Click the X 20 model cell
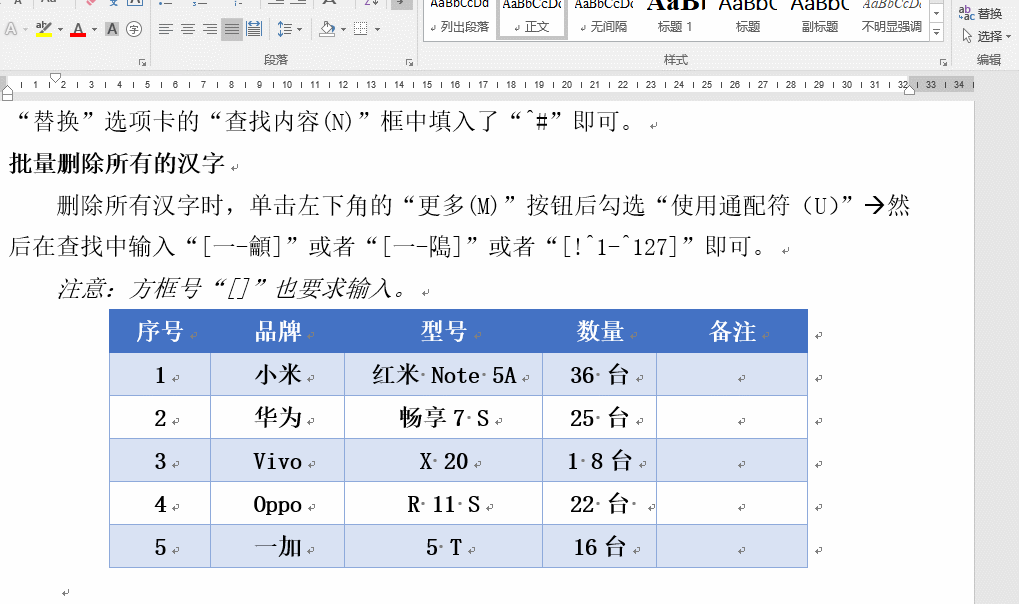 443,461
